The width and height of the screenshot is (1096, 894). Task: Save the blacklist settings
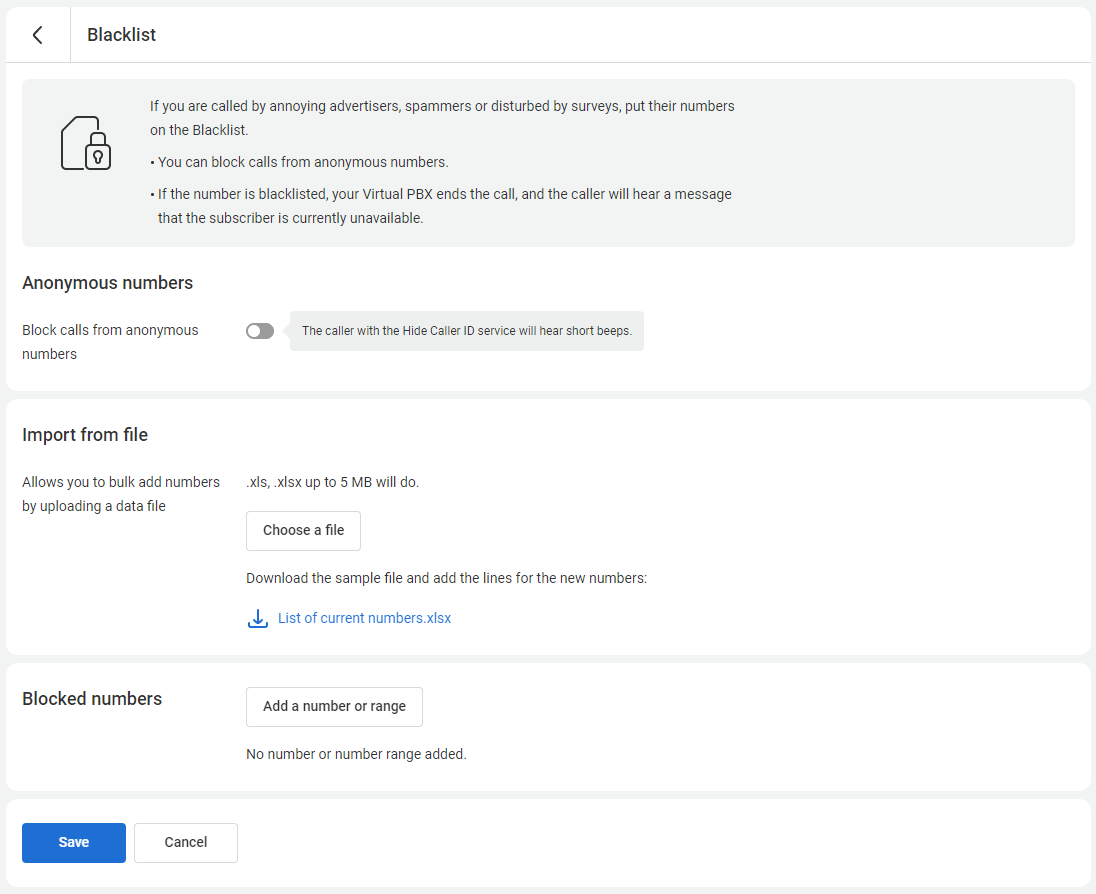74,843
